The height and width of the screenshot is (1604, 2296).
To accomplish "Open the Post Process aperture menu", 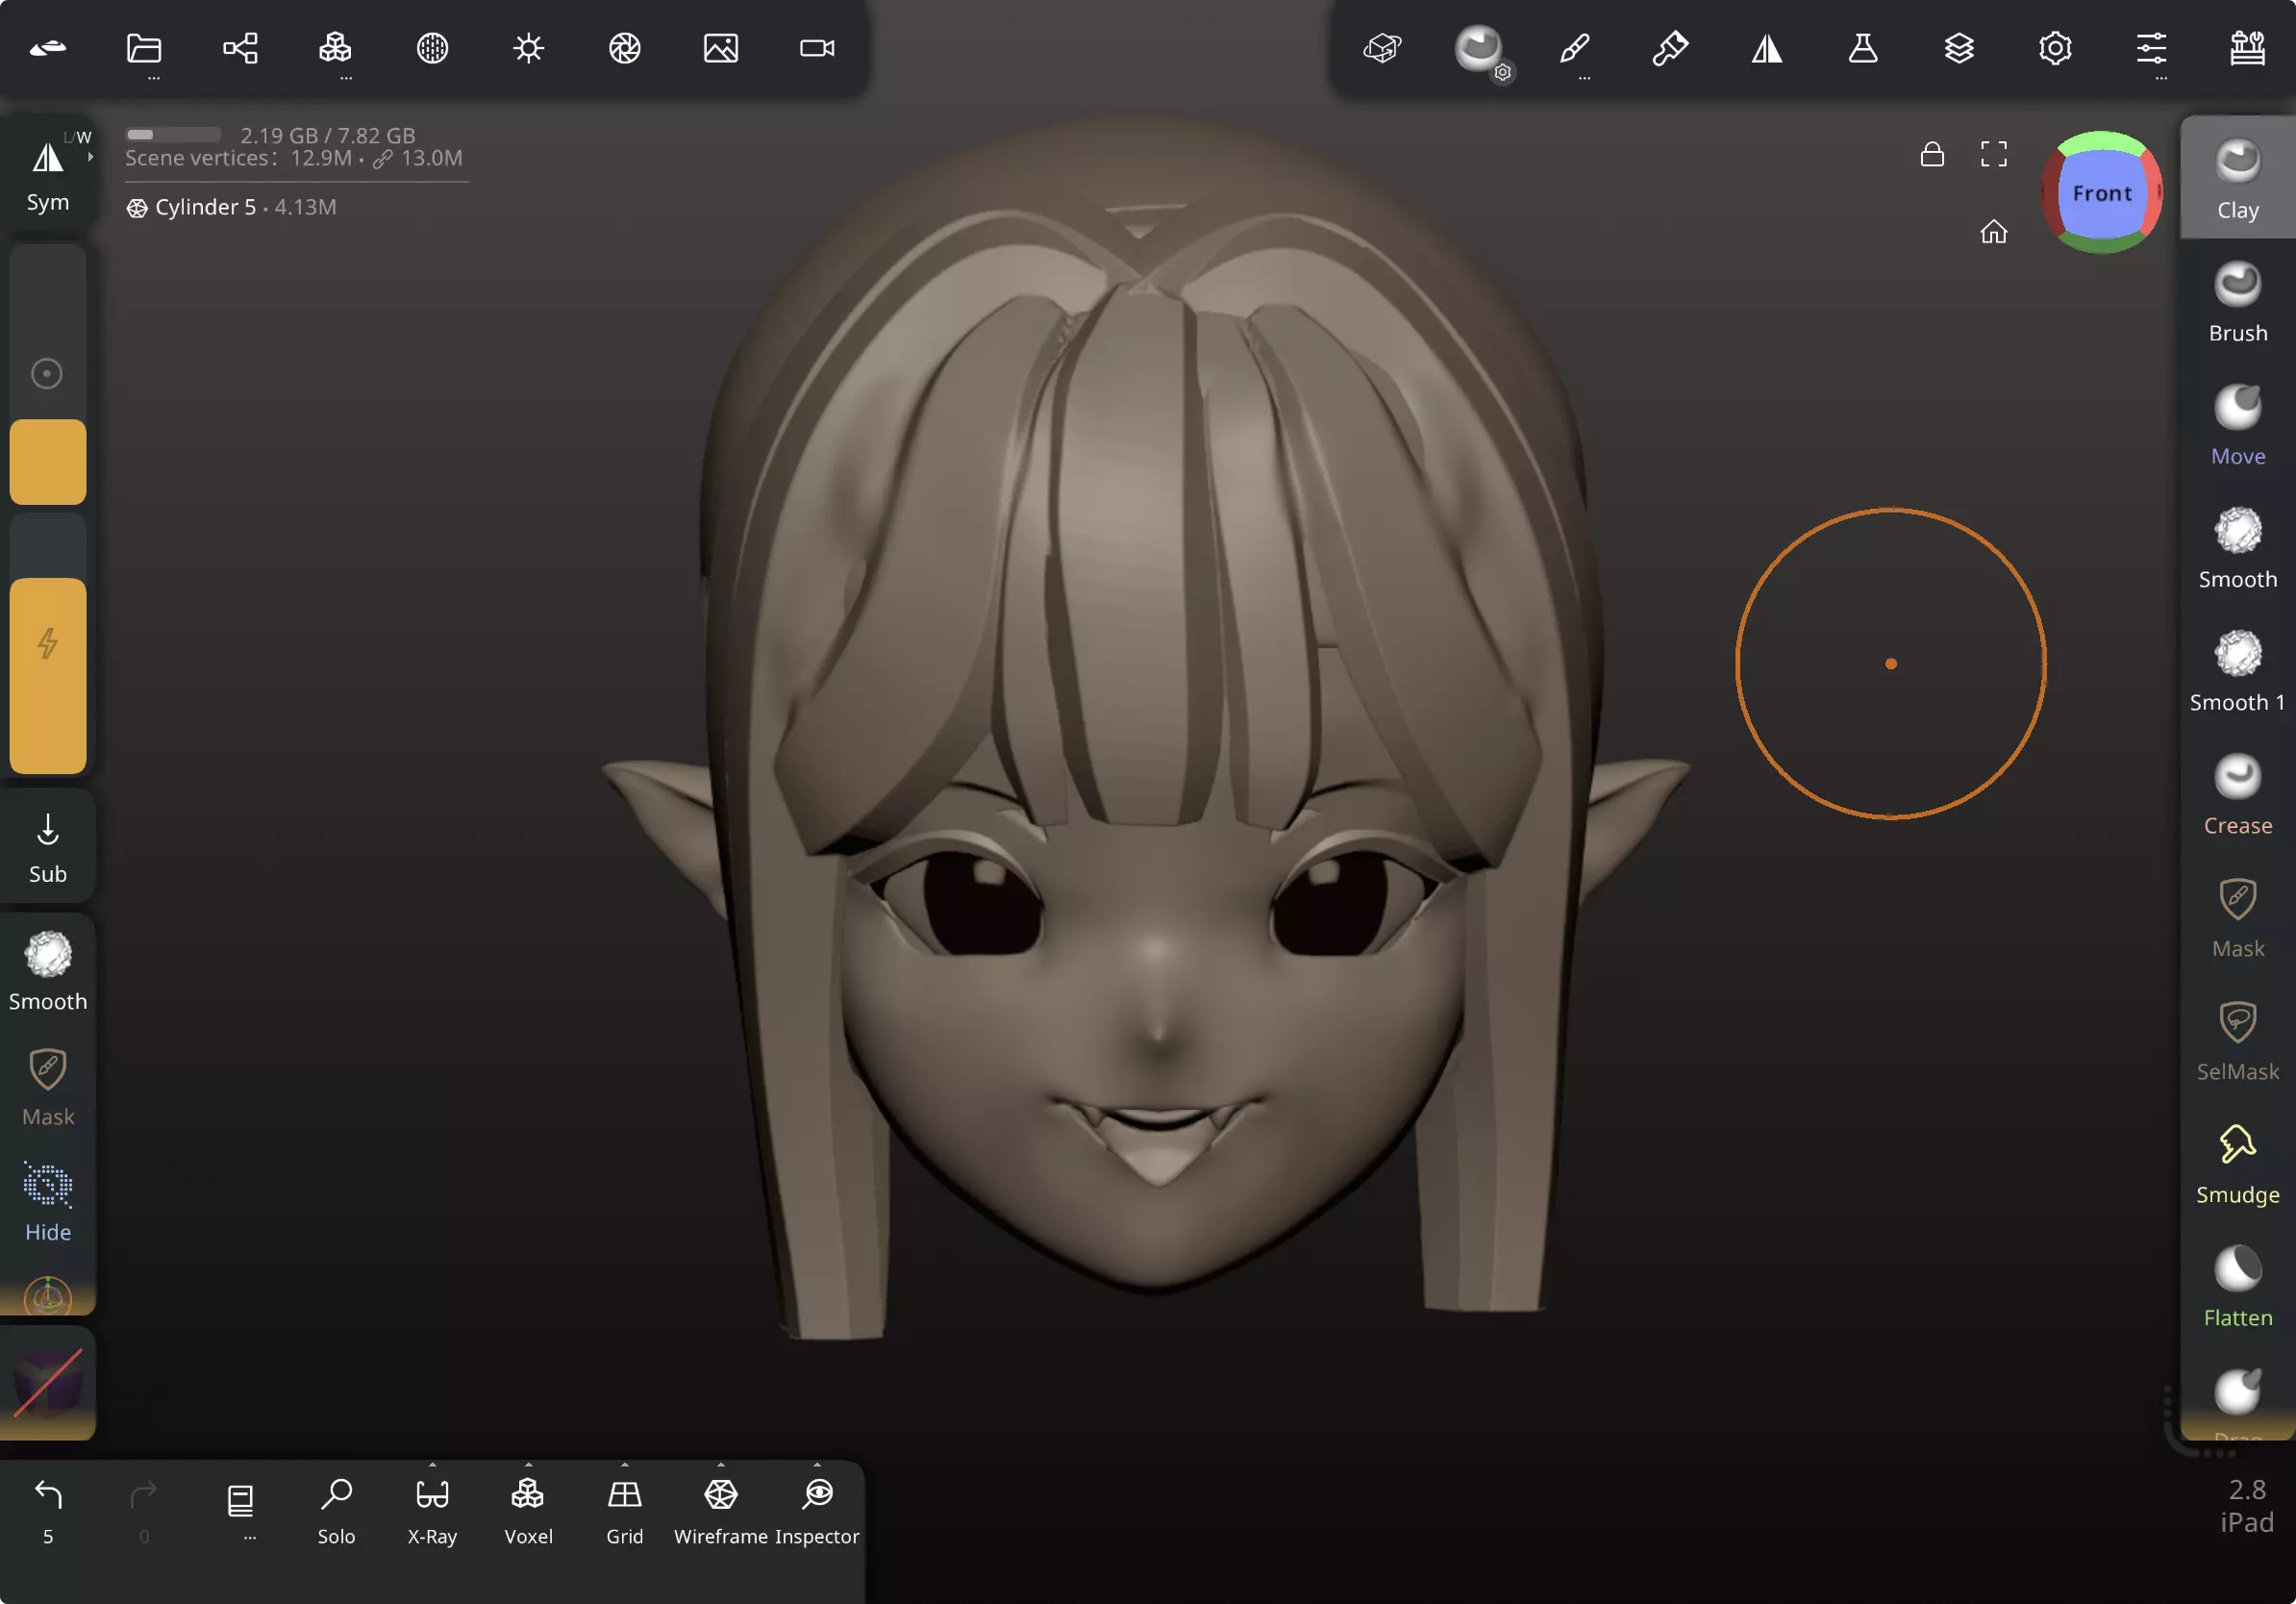I will 624,48.
